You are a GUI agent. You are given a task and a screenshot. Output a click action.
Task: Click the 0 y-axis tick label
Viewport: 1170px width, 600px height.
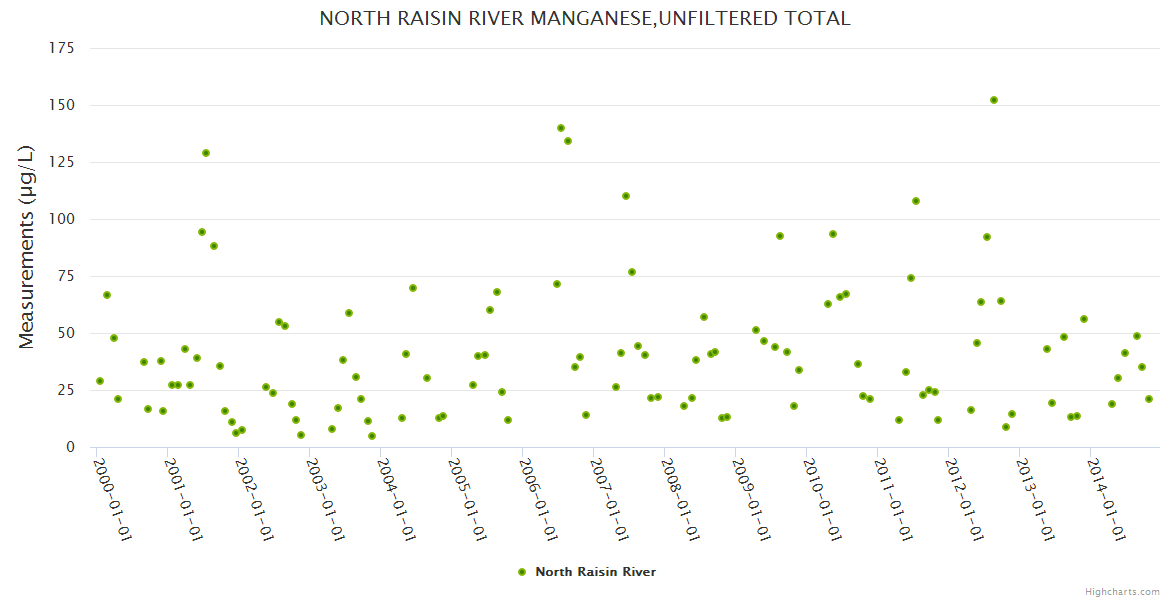(x=70, y=447)
